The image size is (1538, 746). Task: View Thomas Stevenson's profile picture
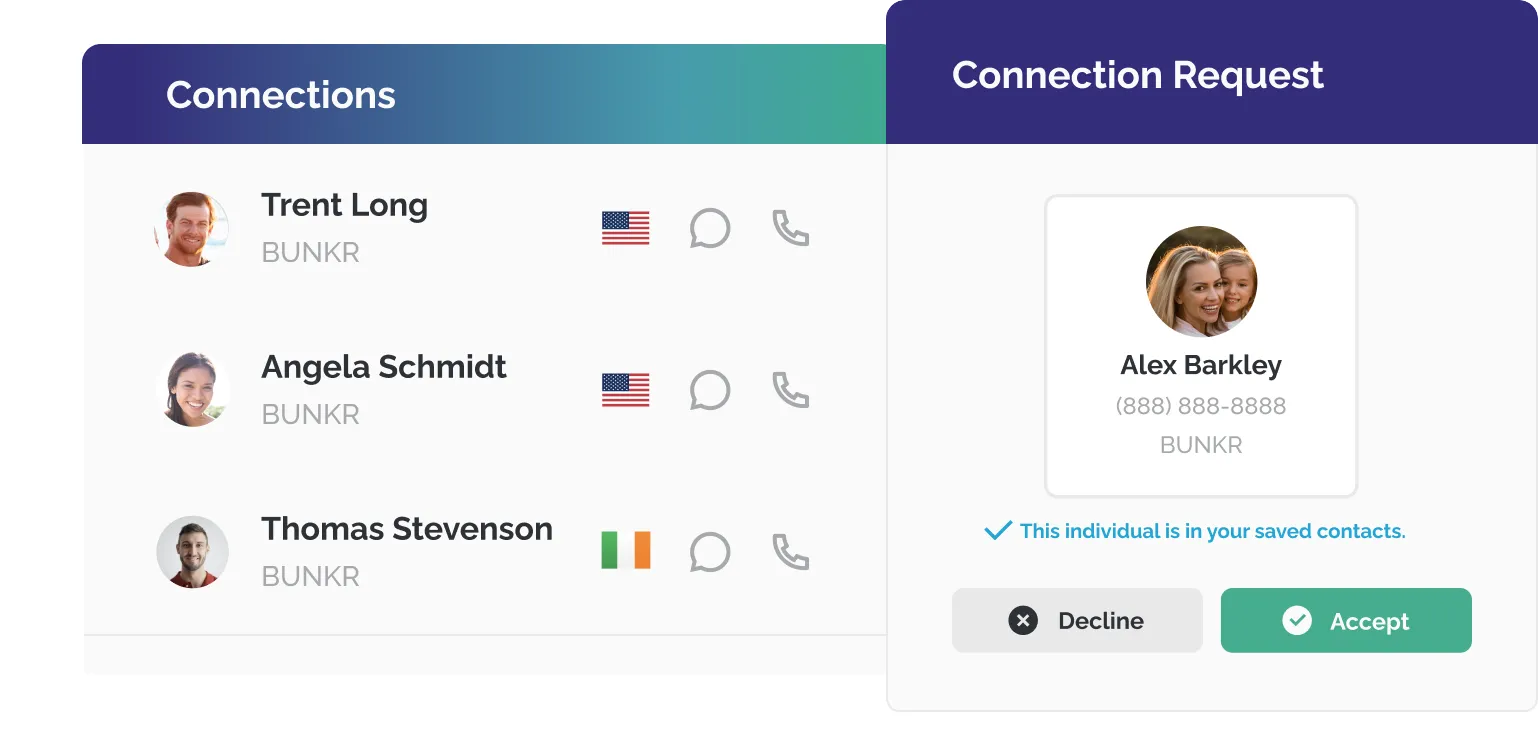click(x=193, y=552)
